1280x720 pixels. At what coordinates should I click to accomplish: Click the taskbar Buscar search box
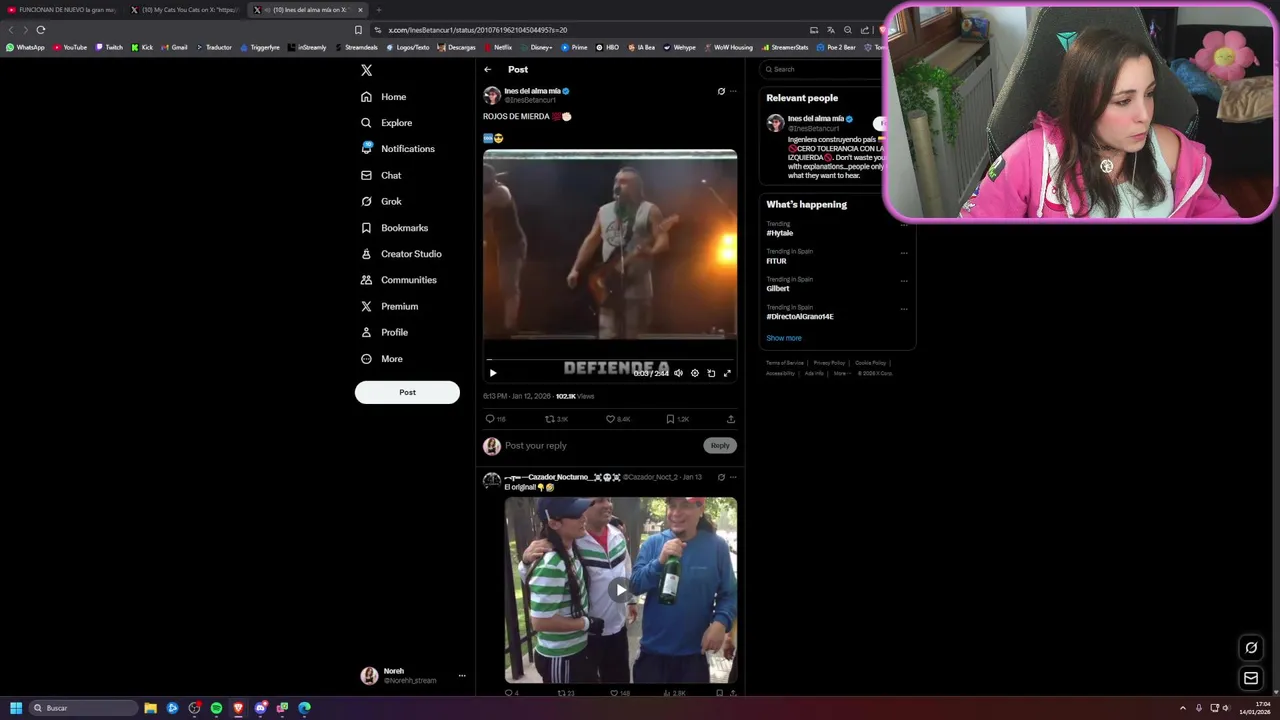pyautogui.click(x=83, y=708)
